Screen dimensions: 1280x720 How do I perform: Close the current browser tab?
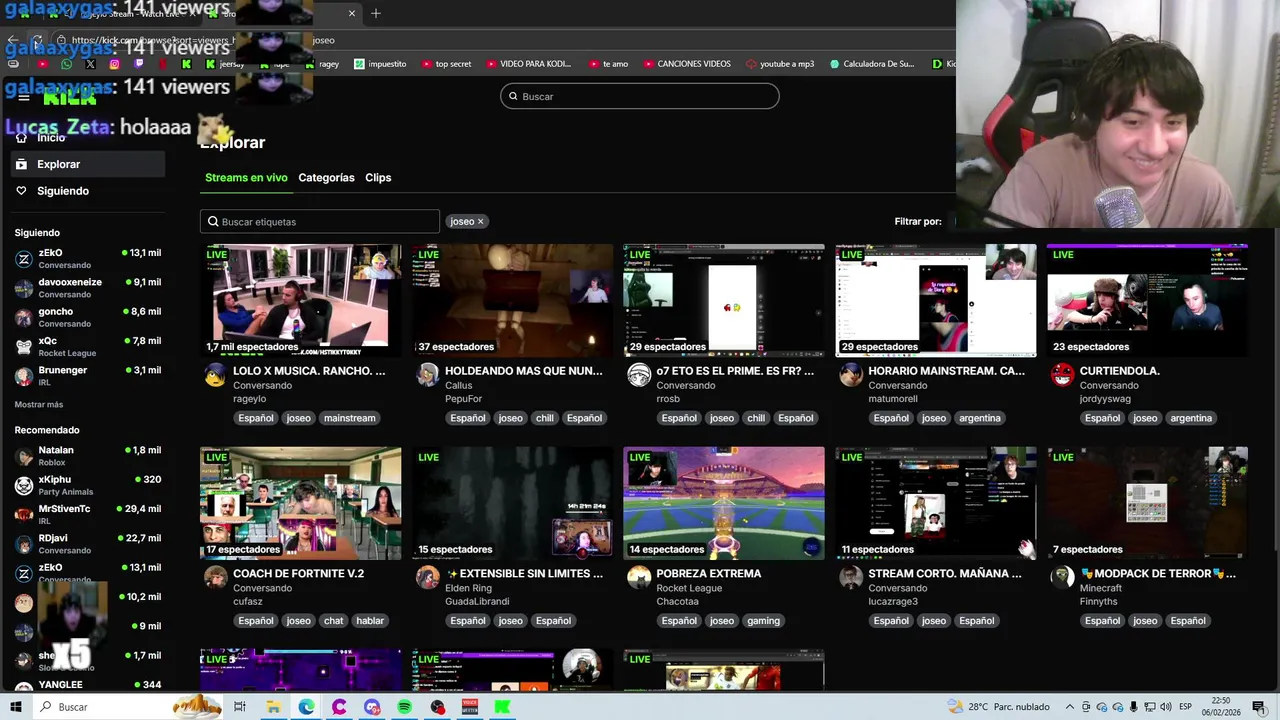click(x=352, y=13)
